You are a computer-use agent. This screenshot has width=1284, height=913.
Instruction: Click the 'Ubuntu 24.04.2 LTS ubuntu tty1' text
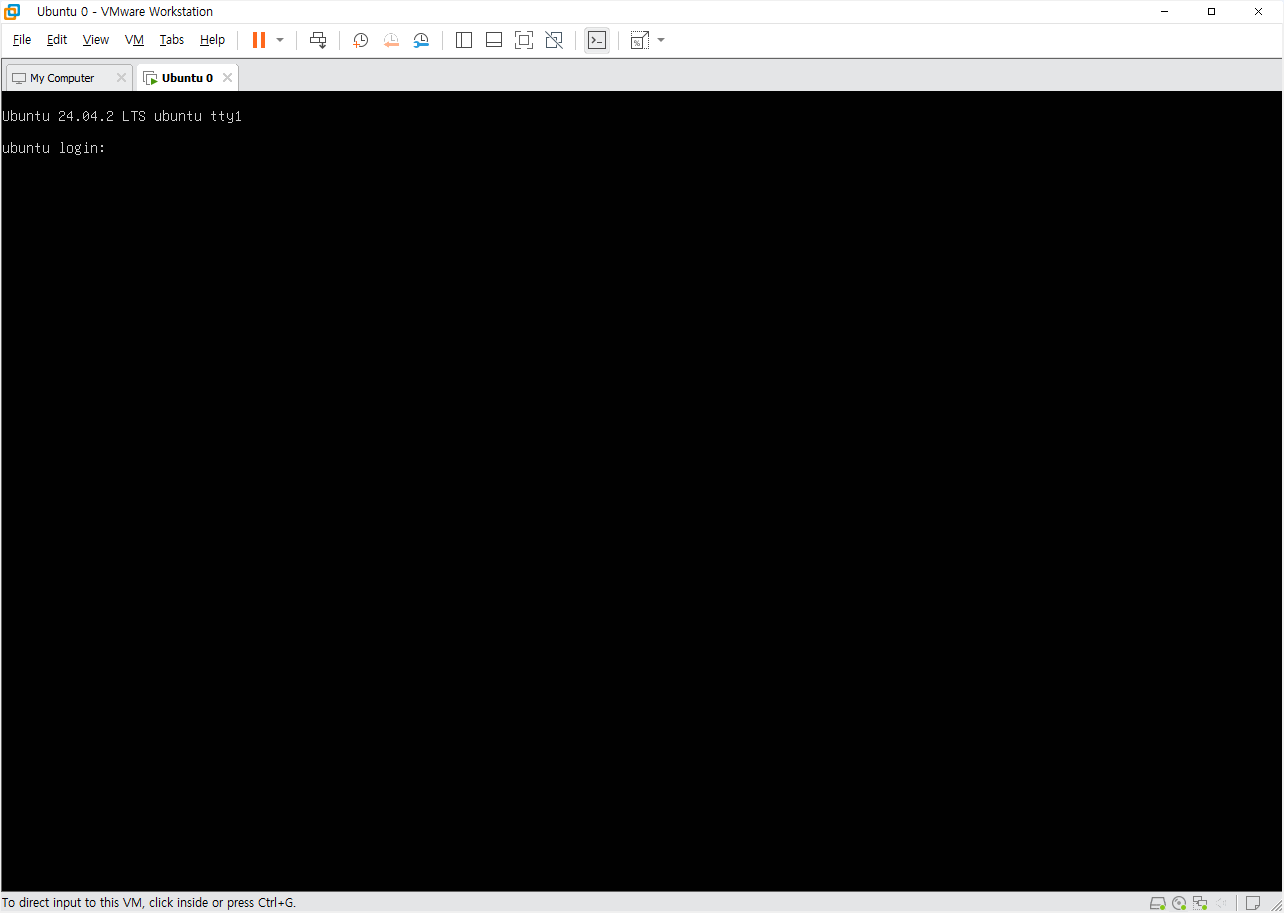(x=122, y=116)
